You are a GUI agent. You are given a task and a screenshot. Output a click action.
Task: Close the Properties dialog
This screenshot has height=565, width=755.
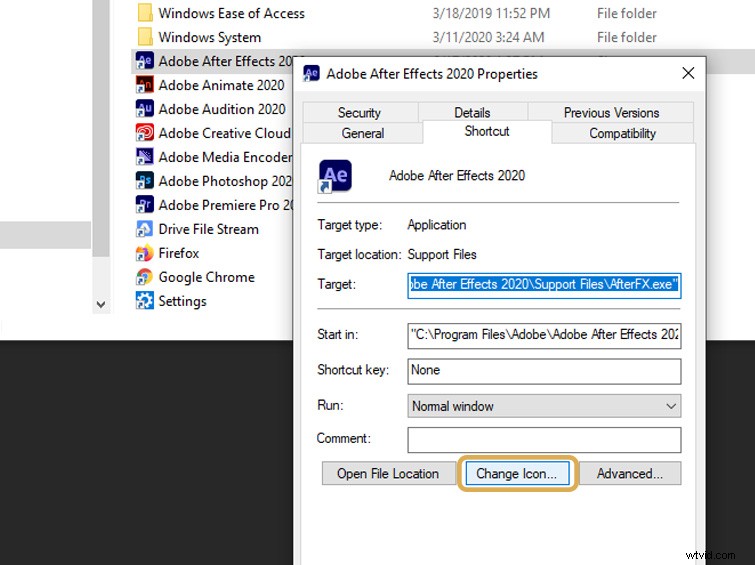click(688, 73)
